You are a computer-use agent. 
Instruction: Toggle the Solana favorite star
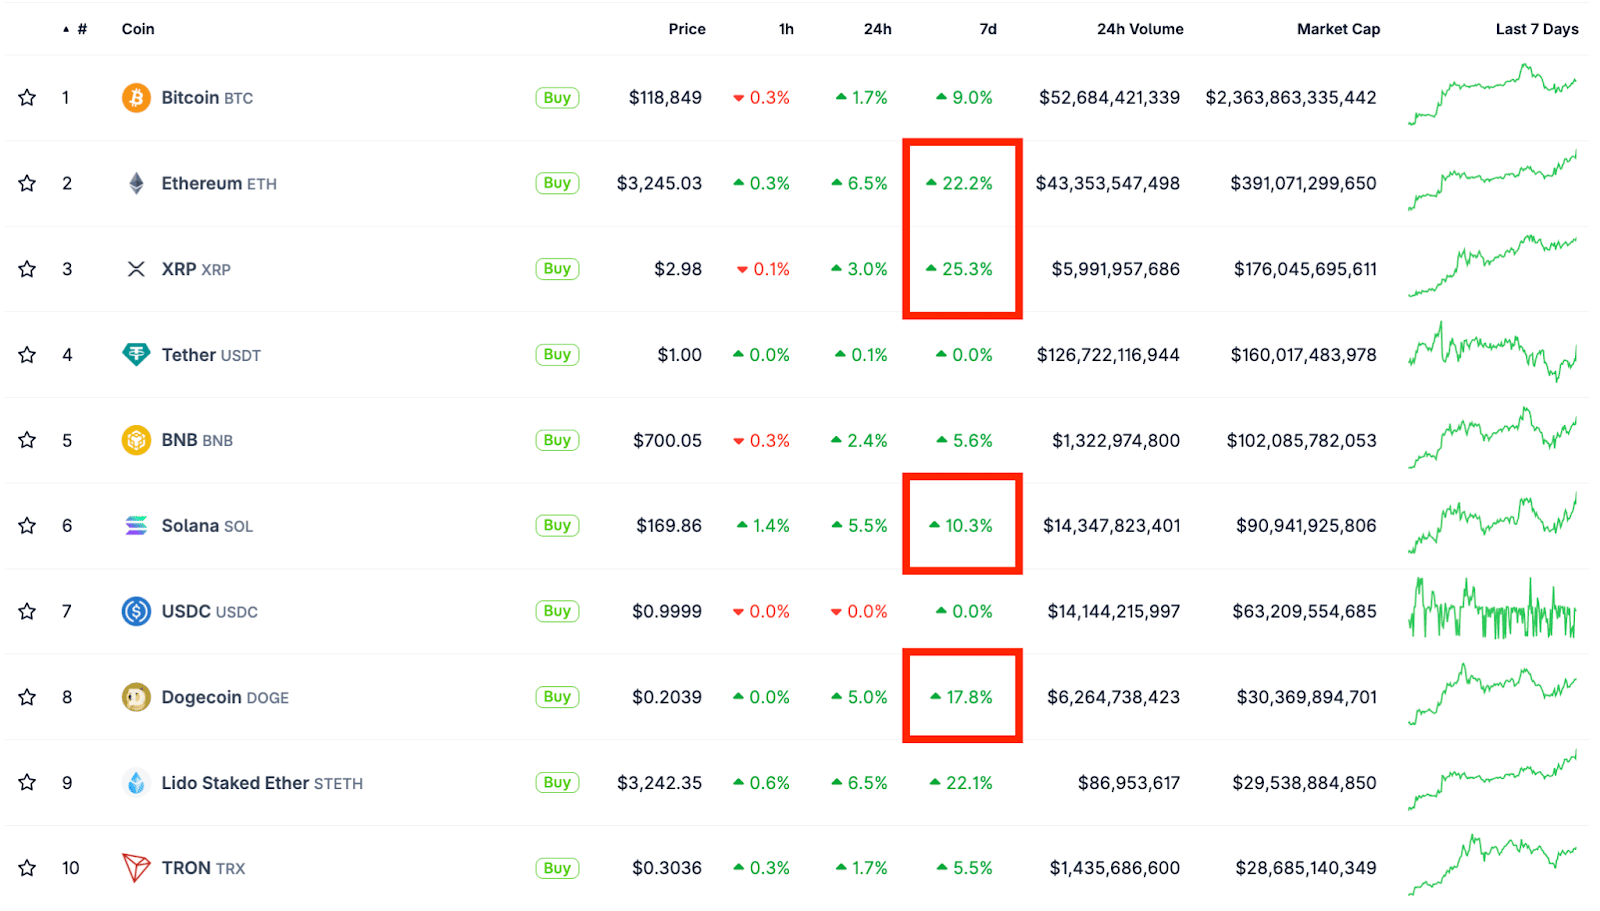[x=27, y=525]
